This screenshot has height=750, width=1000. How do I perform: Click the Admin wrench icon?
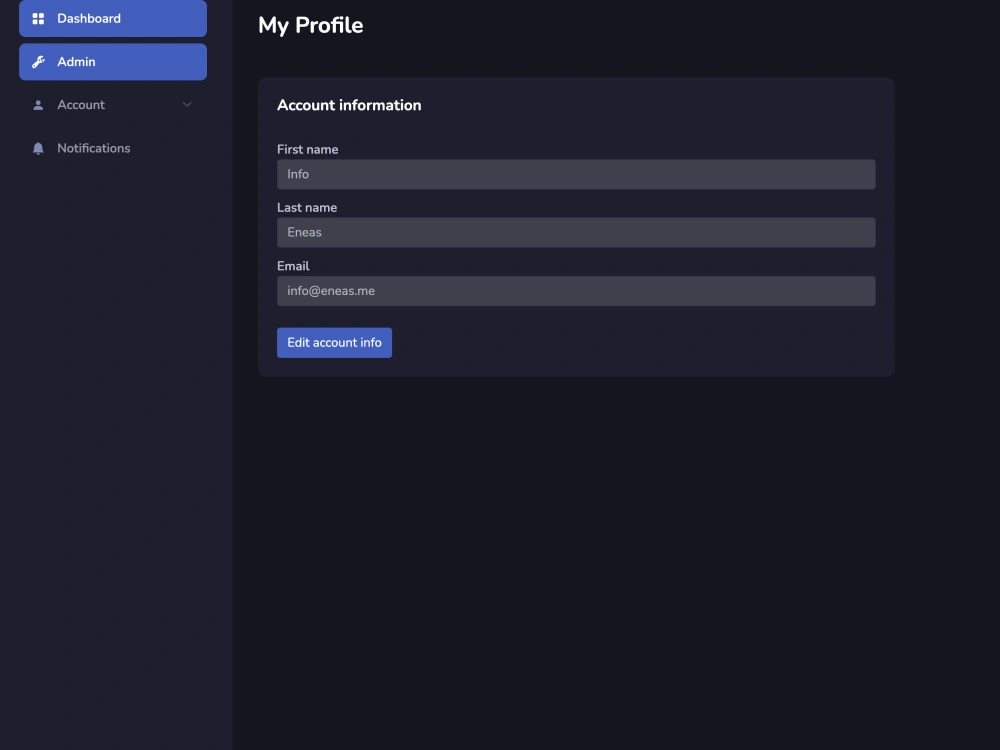[x=38, y=62]
